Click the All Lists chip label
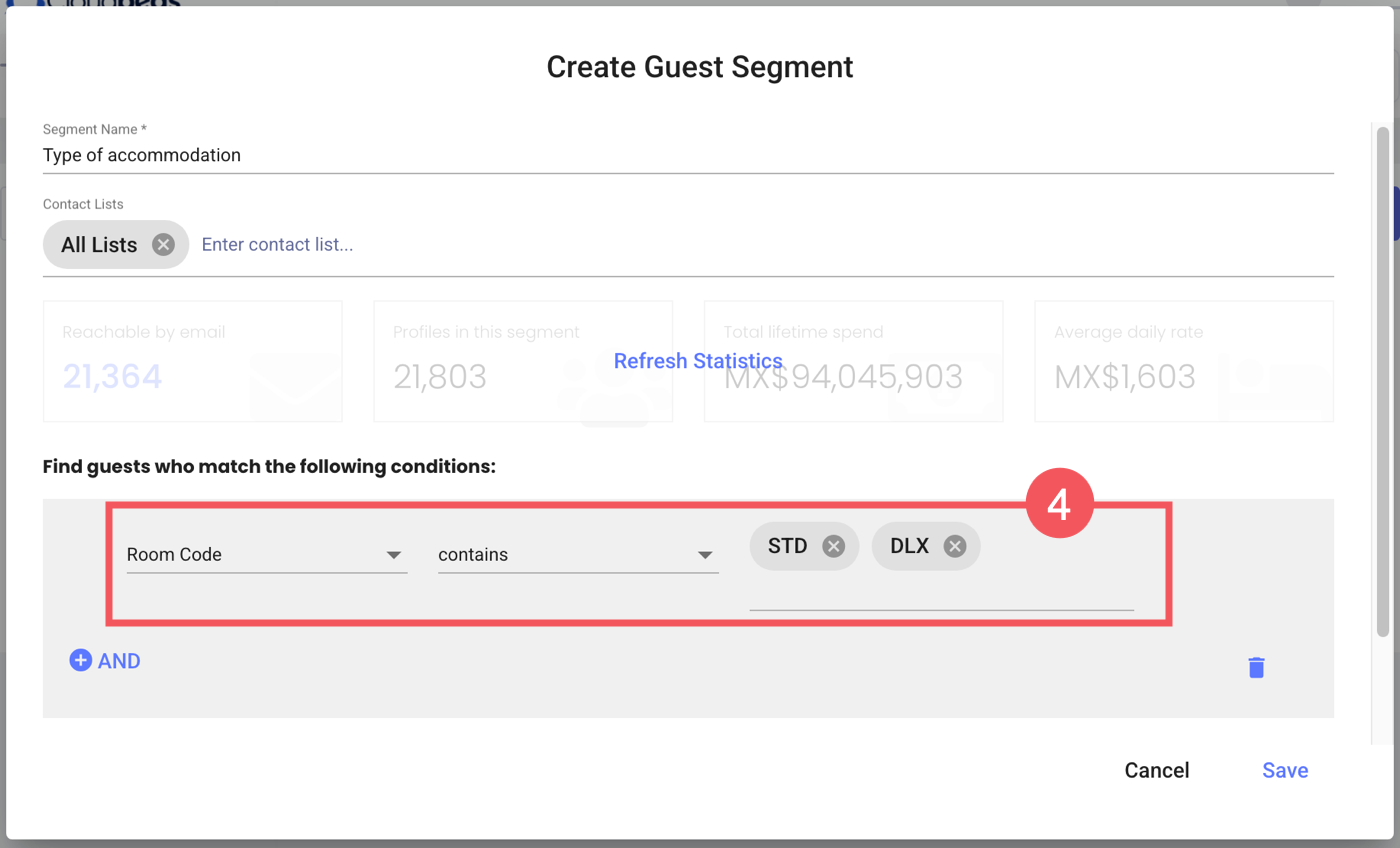Viewport: 1400px width, 848px height. [x=99, y=245]
